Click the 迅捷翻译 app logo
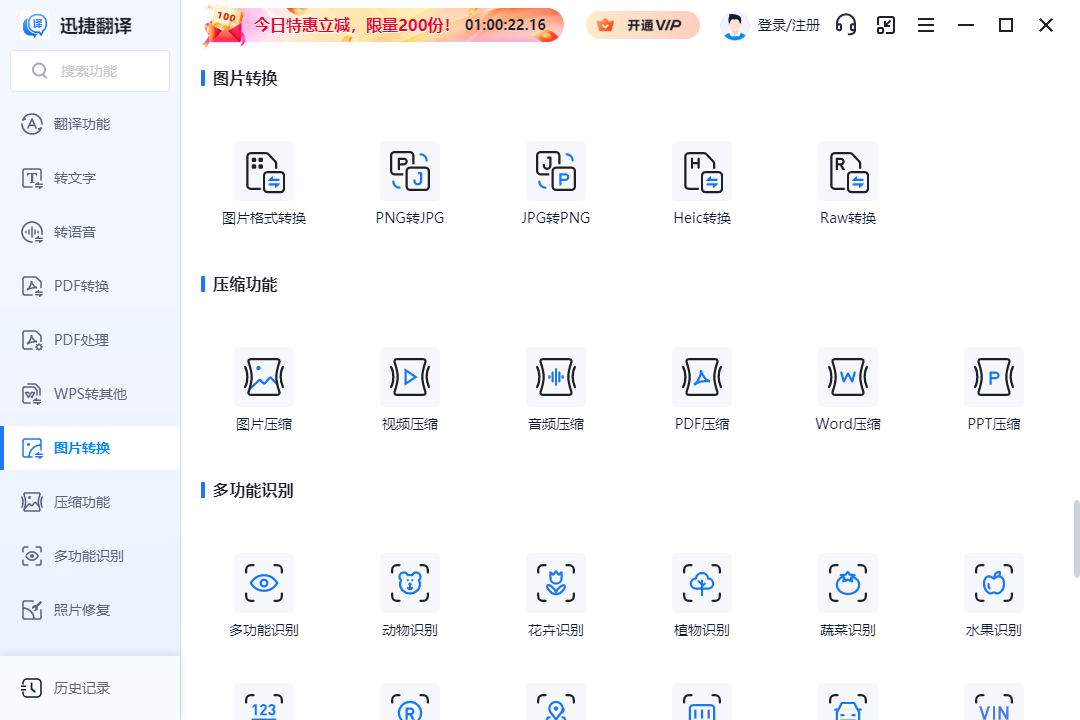 click(x=35, y=25)
